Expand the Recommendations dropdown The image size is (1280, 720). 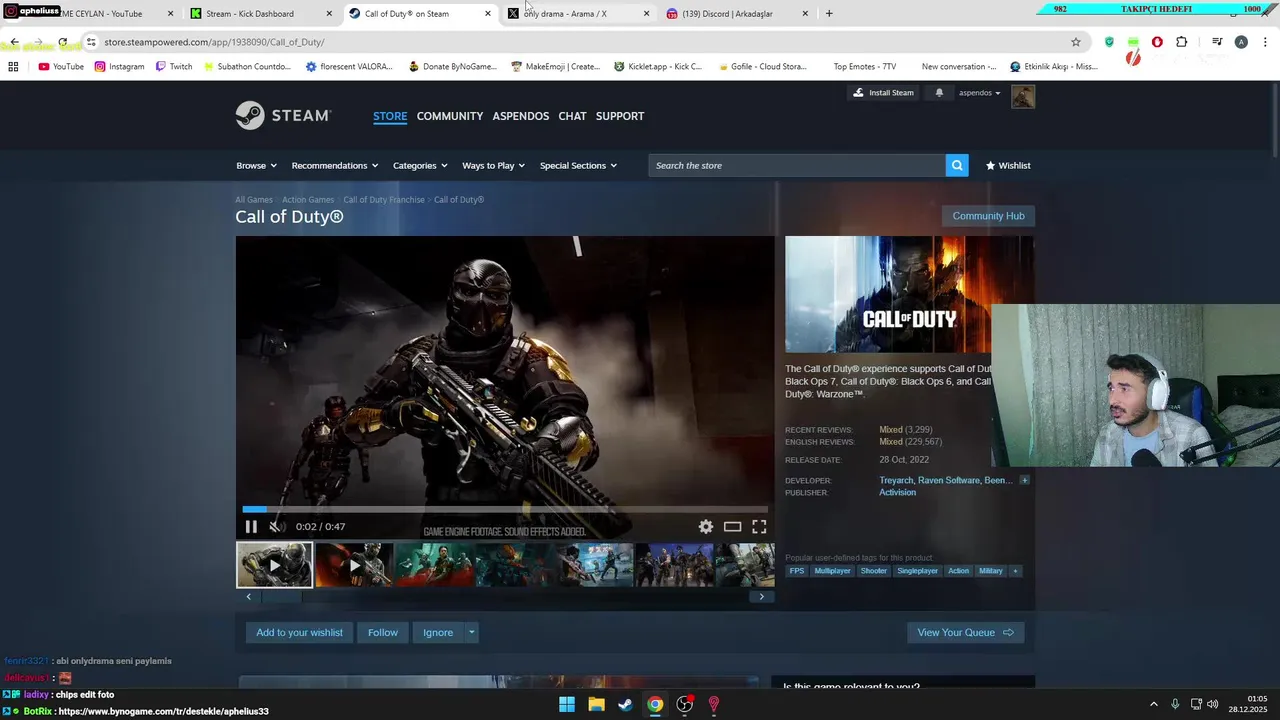pyautogui.click(x=335, y=165)
